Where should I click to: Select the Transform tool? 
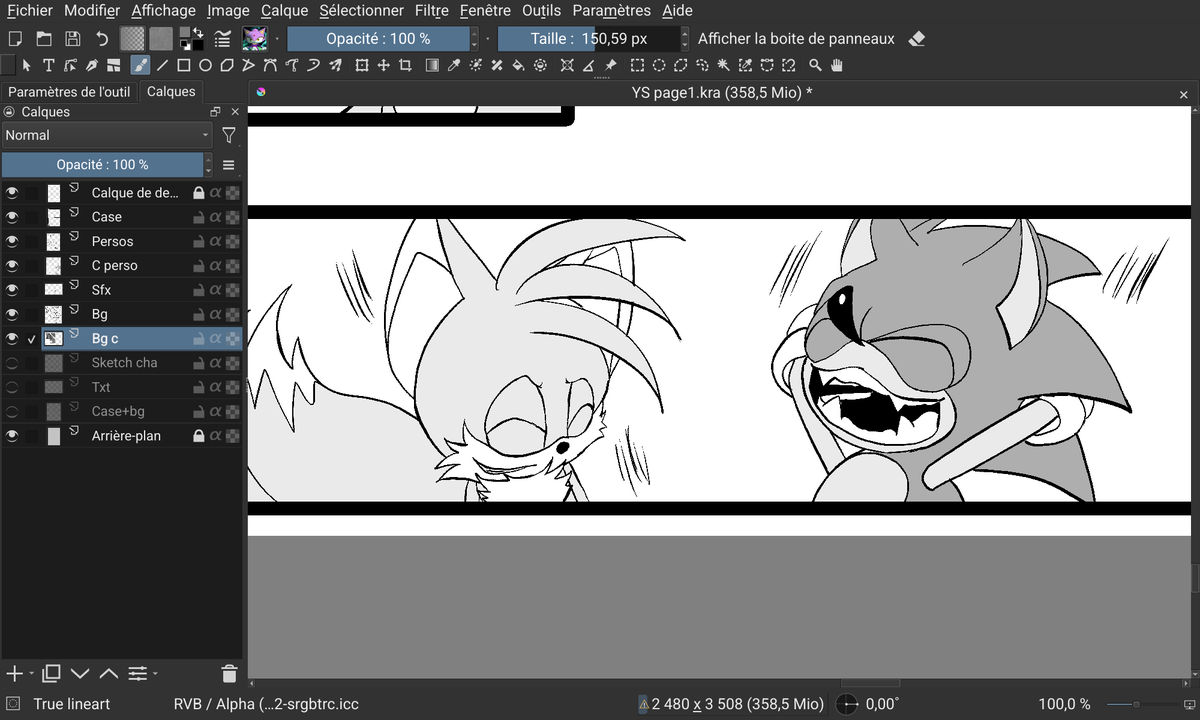pyautogui.click(x=362, y=66)
